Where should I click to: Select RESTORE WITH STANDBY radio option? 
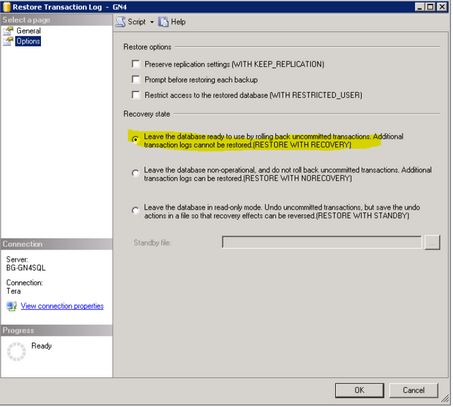[135, 210]
